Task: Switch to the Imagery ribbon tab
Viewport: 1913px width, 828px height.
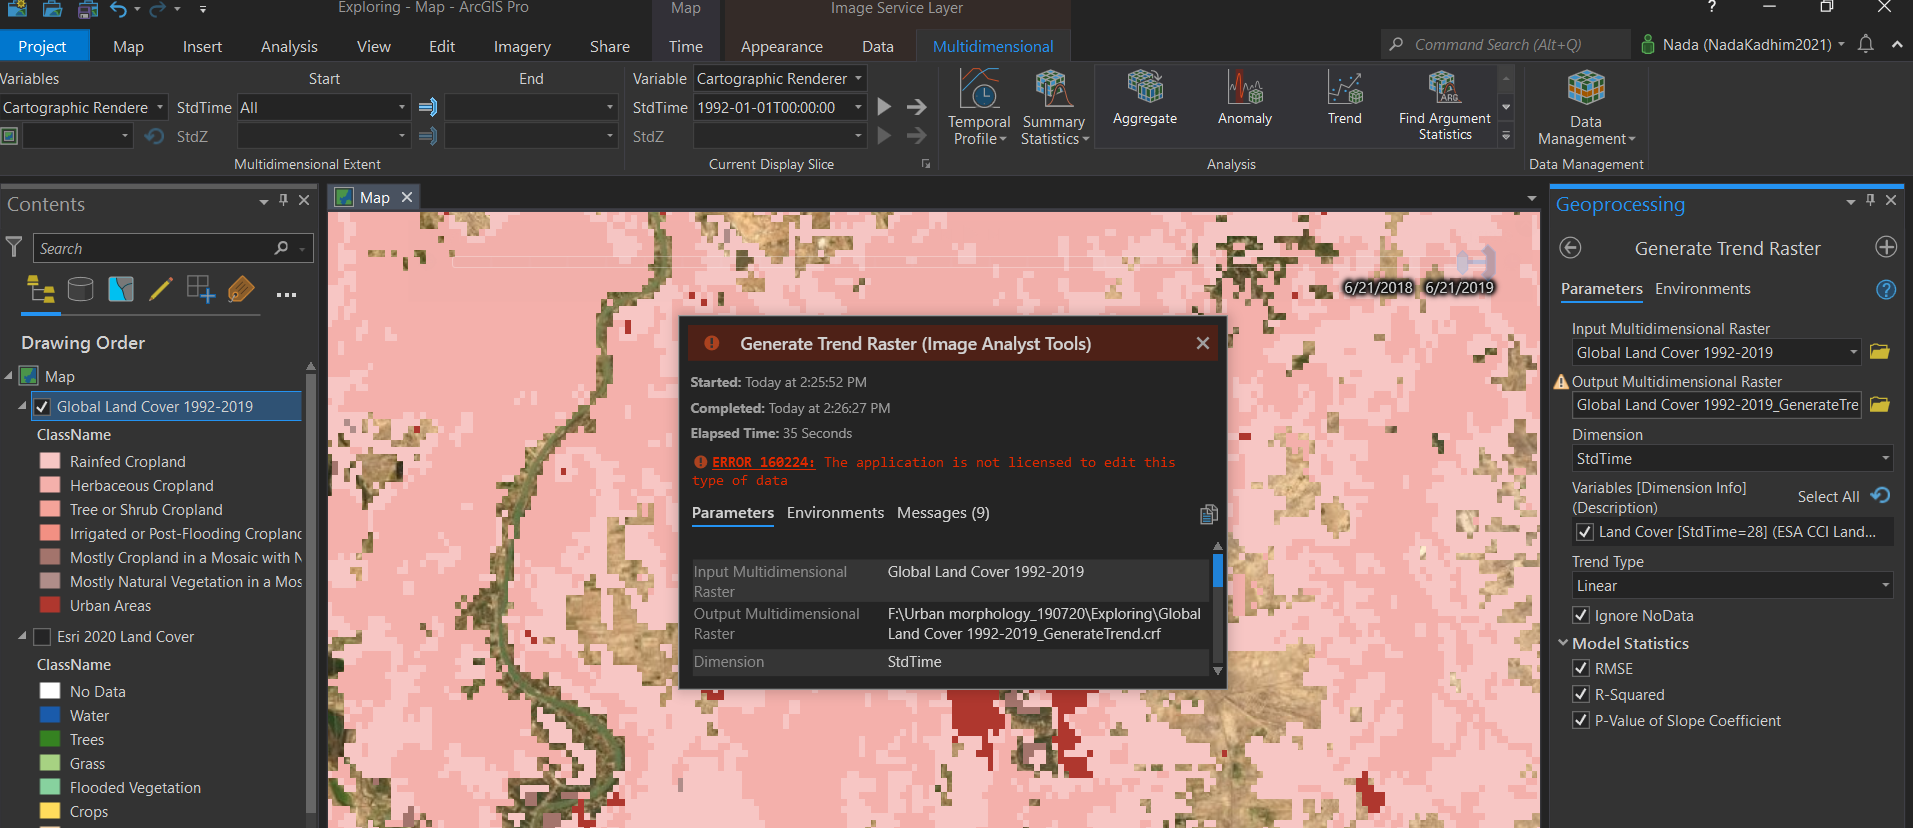Action: (x=522, y=46)
